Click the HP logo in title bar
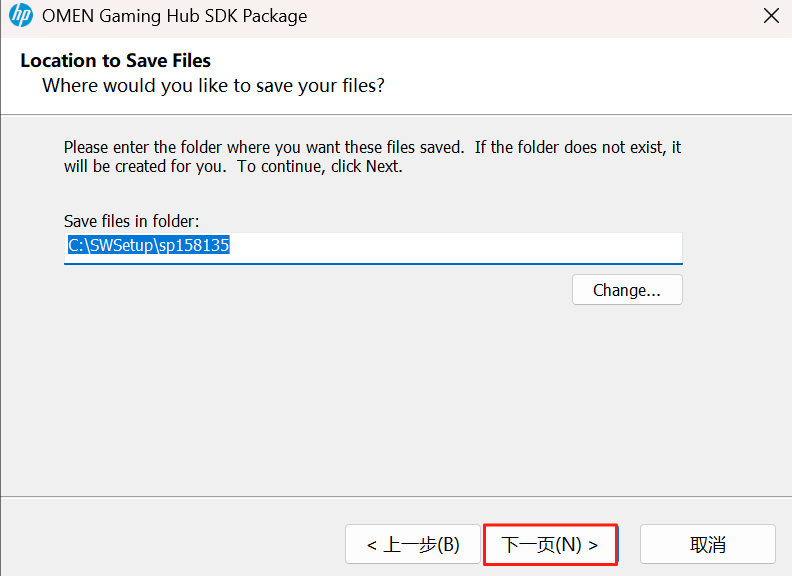Image resolution: width=792 pixels, height=576 pixels. [21, 16]
